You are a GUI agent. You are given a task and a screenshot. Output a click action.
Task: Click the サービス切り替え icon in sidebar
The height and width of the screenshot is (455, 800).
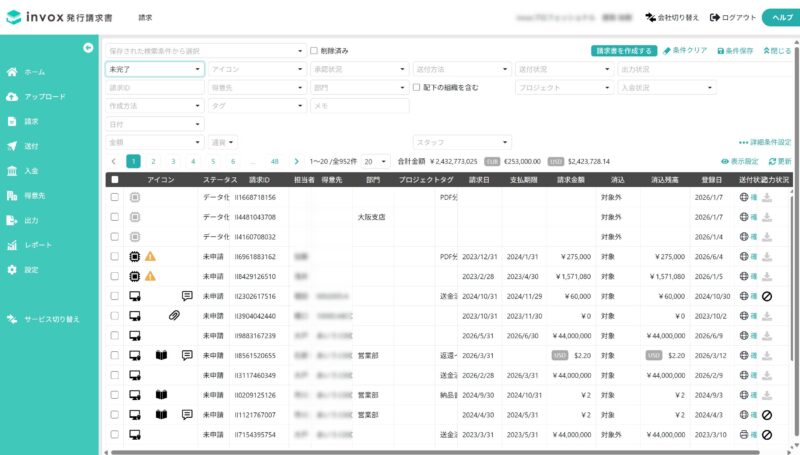12,319
